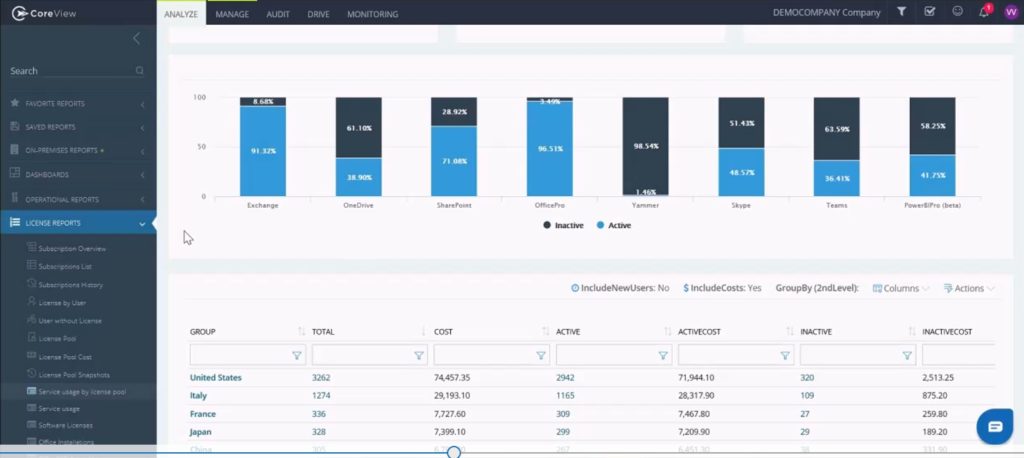The width and height of the screenshot is (1024, 458).
Task: Click the Saved Reports icon
Action: coord(15,127)
